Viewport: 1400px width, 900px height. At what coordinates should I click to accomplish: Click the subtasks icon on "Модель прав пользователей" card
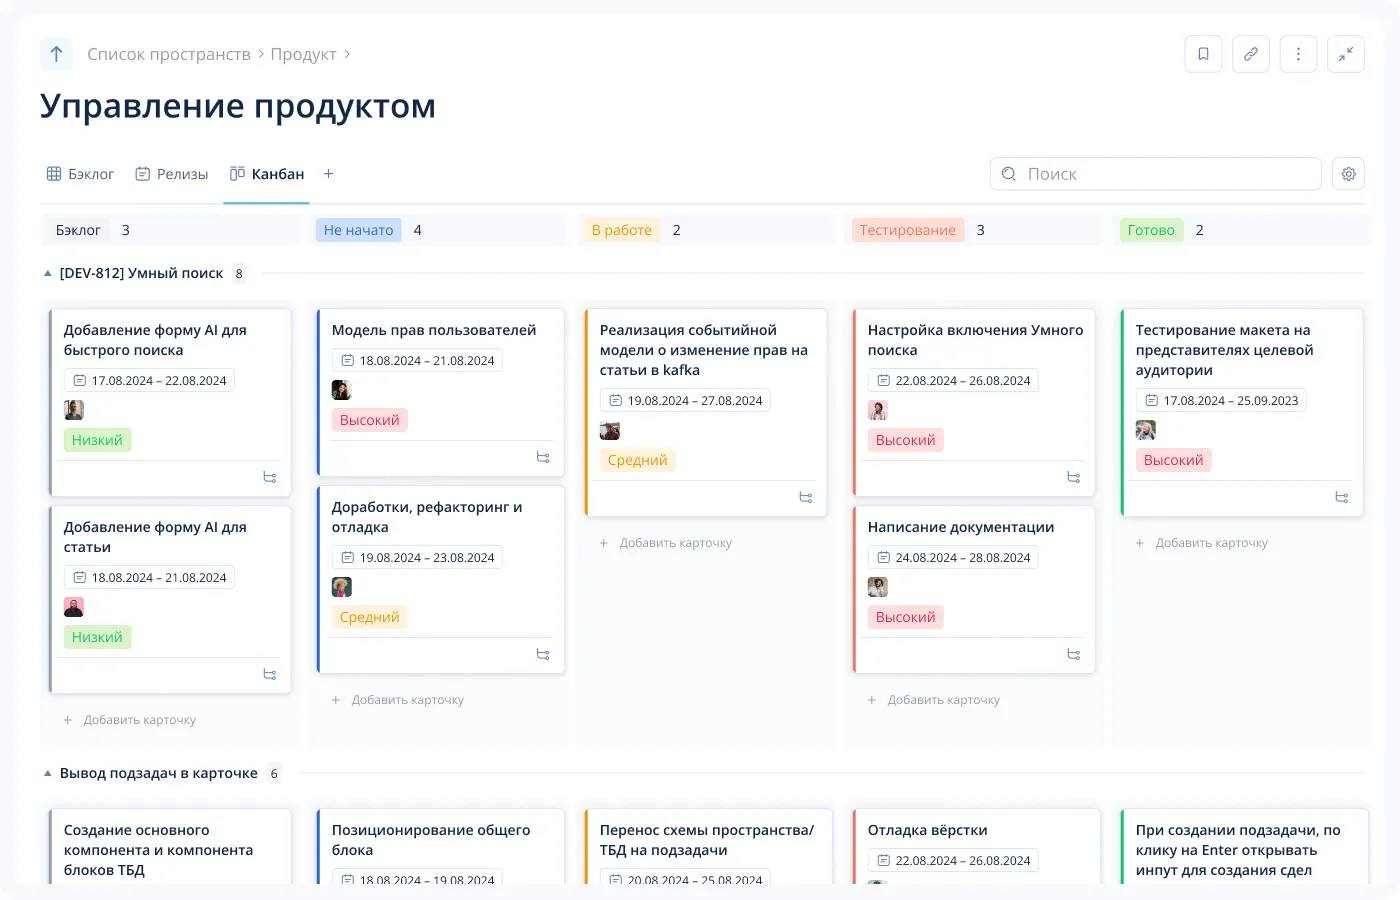point(543,457)
